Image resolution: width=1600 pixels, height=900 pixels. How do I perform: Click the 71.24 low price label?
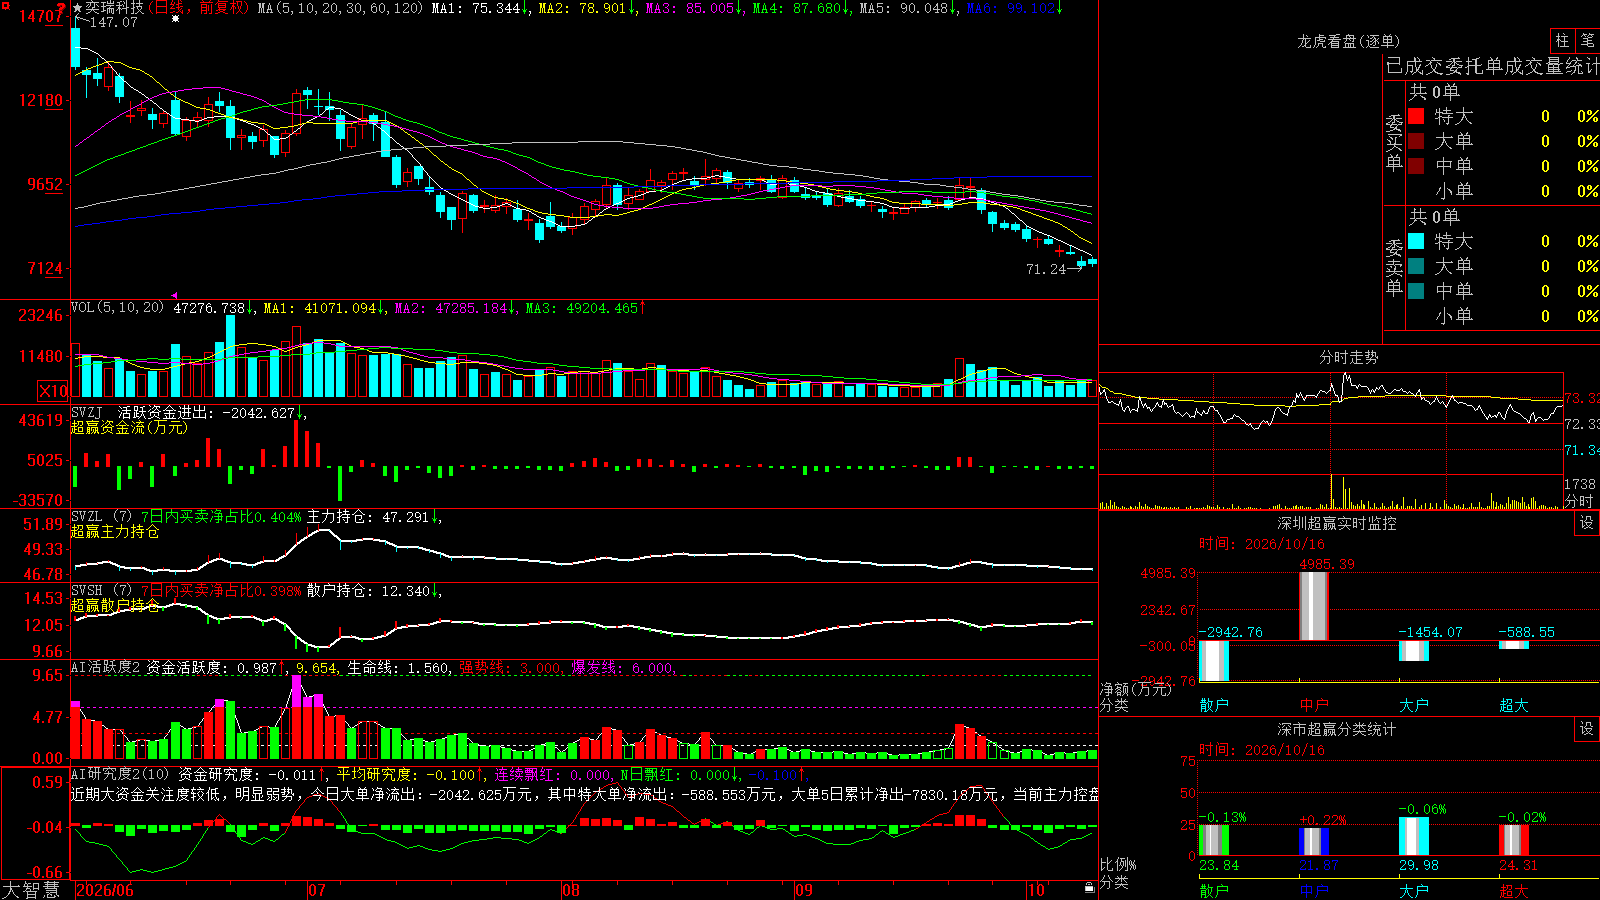coord(1046,269)
